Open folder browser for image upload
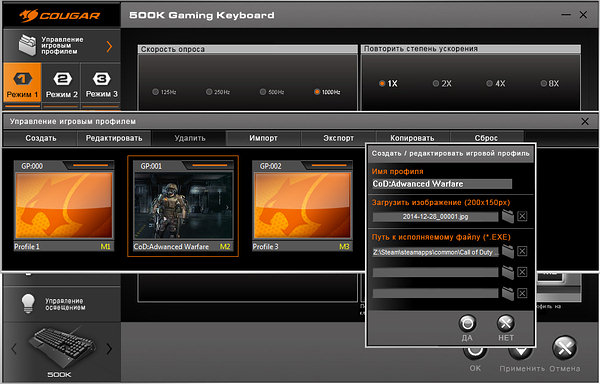600x384 pixels. point(508,216)
